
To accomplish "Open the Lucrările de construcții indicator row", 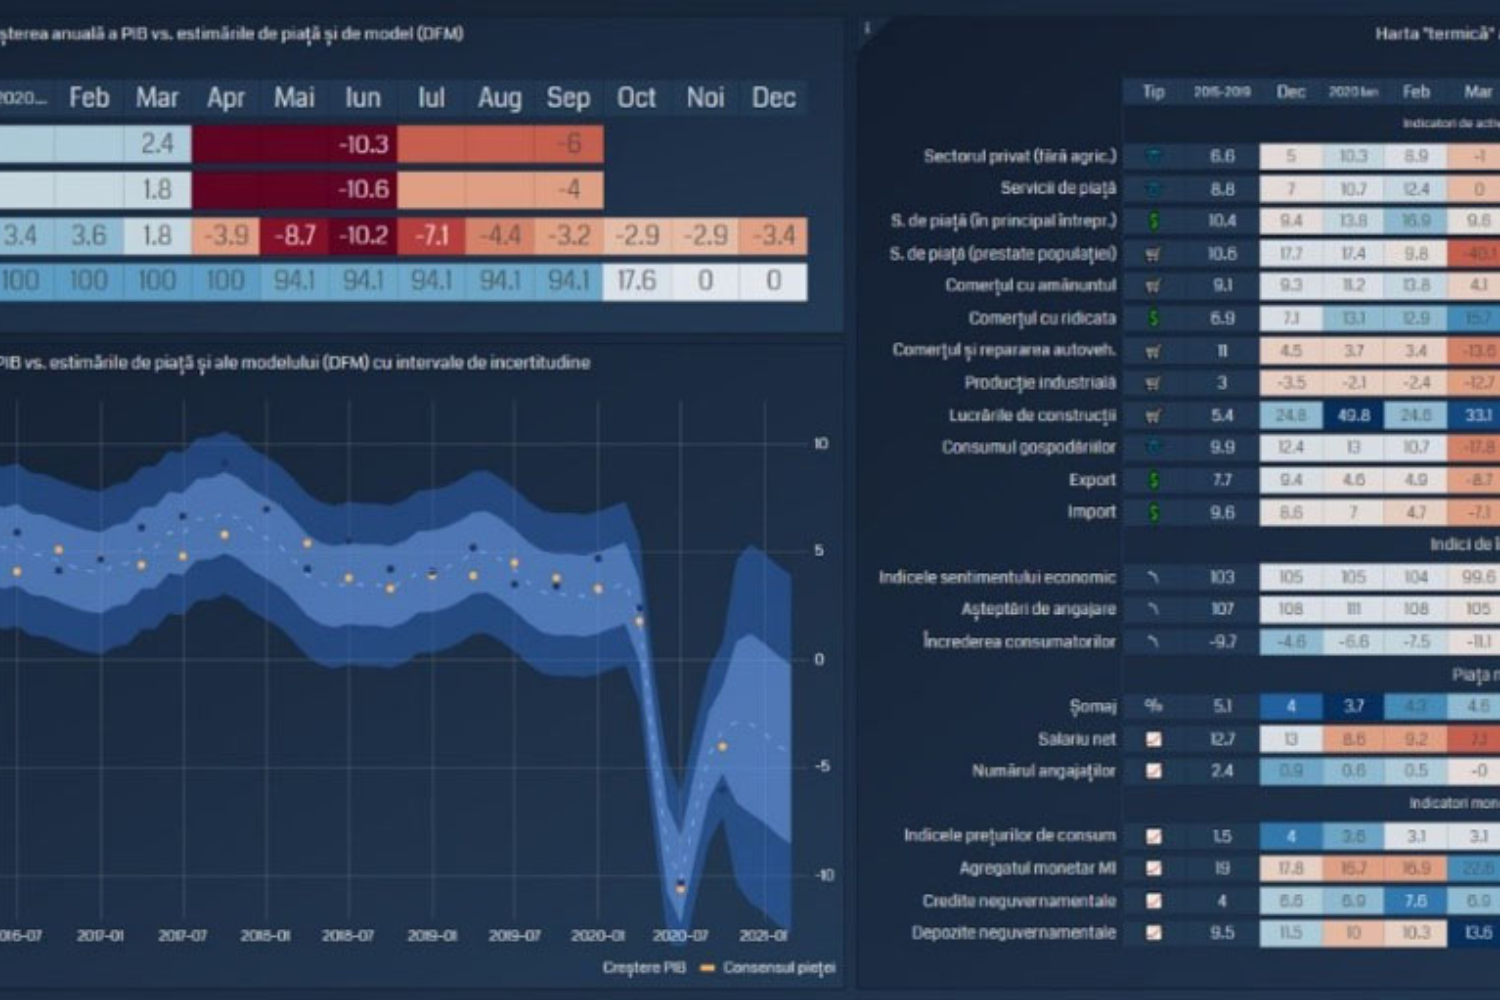I will point(1032,415).
